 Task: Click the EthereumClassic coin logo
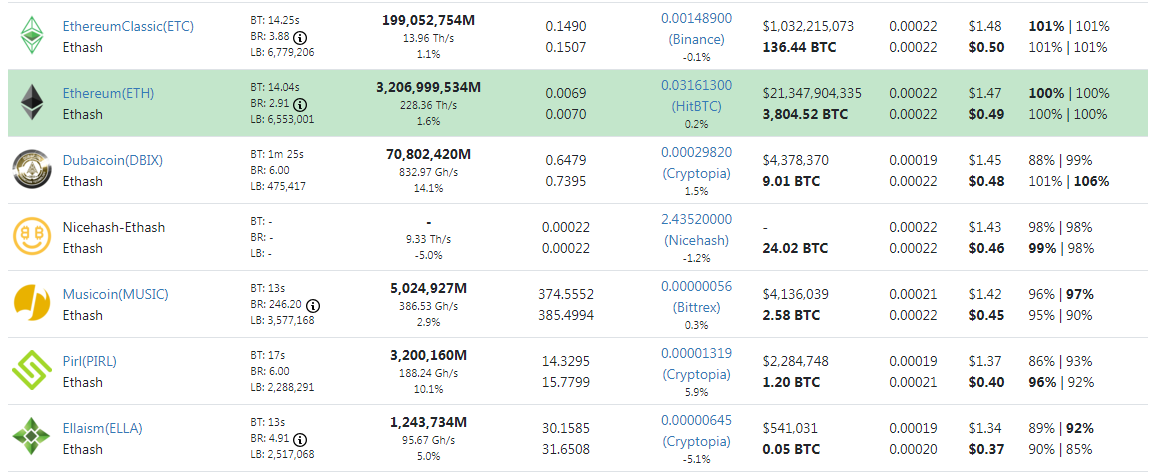pyautogui.click(x=32, y=35)
